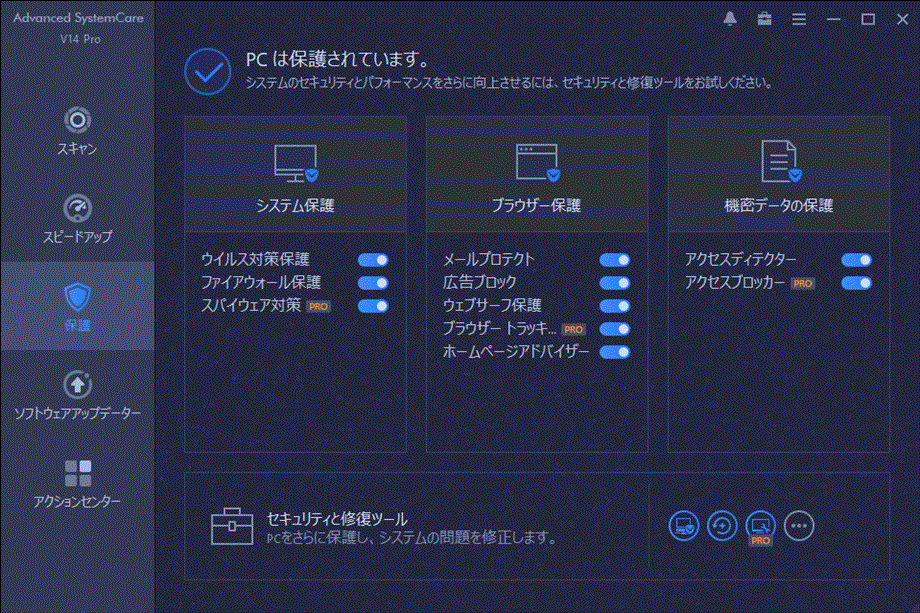Launch the circular restore arrow tool icon
The image size is (920, 613).
pos(722,526)
